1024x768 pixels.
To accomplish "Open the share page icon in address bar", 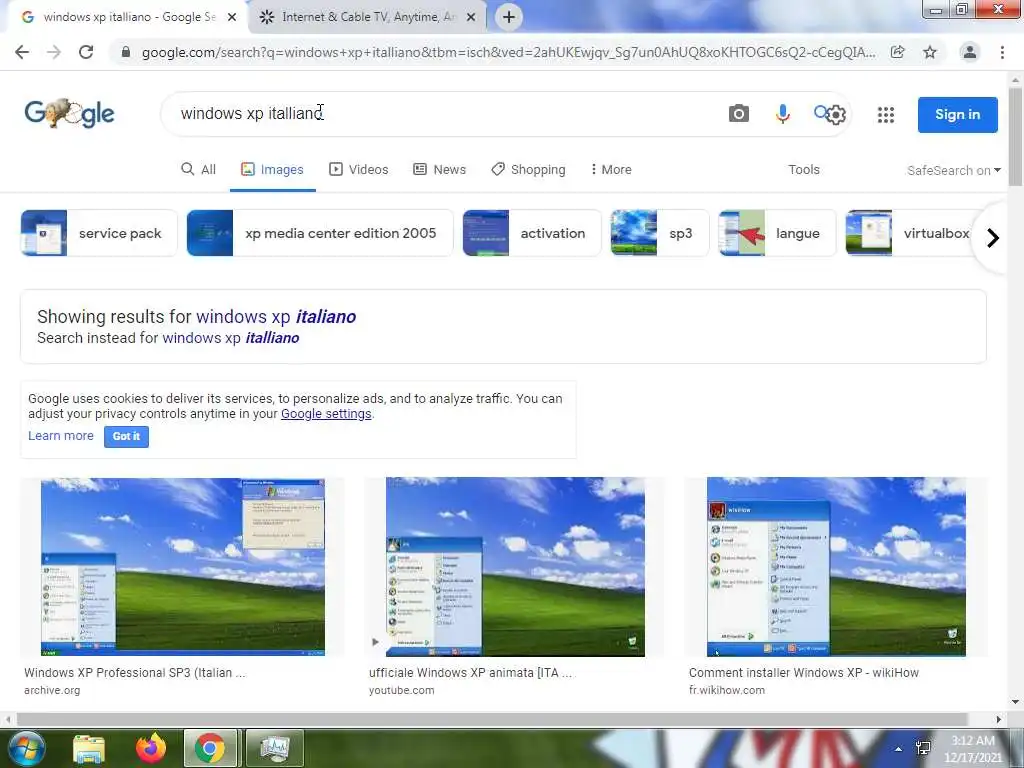I will tap(898, 52).
